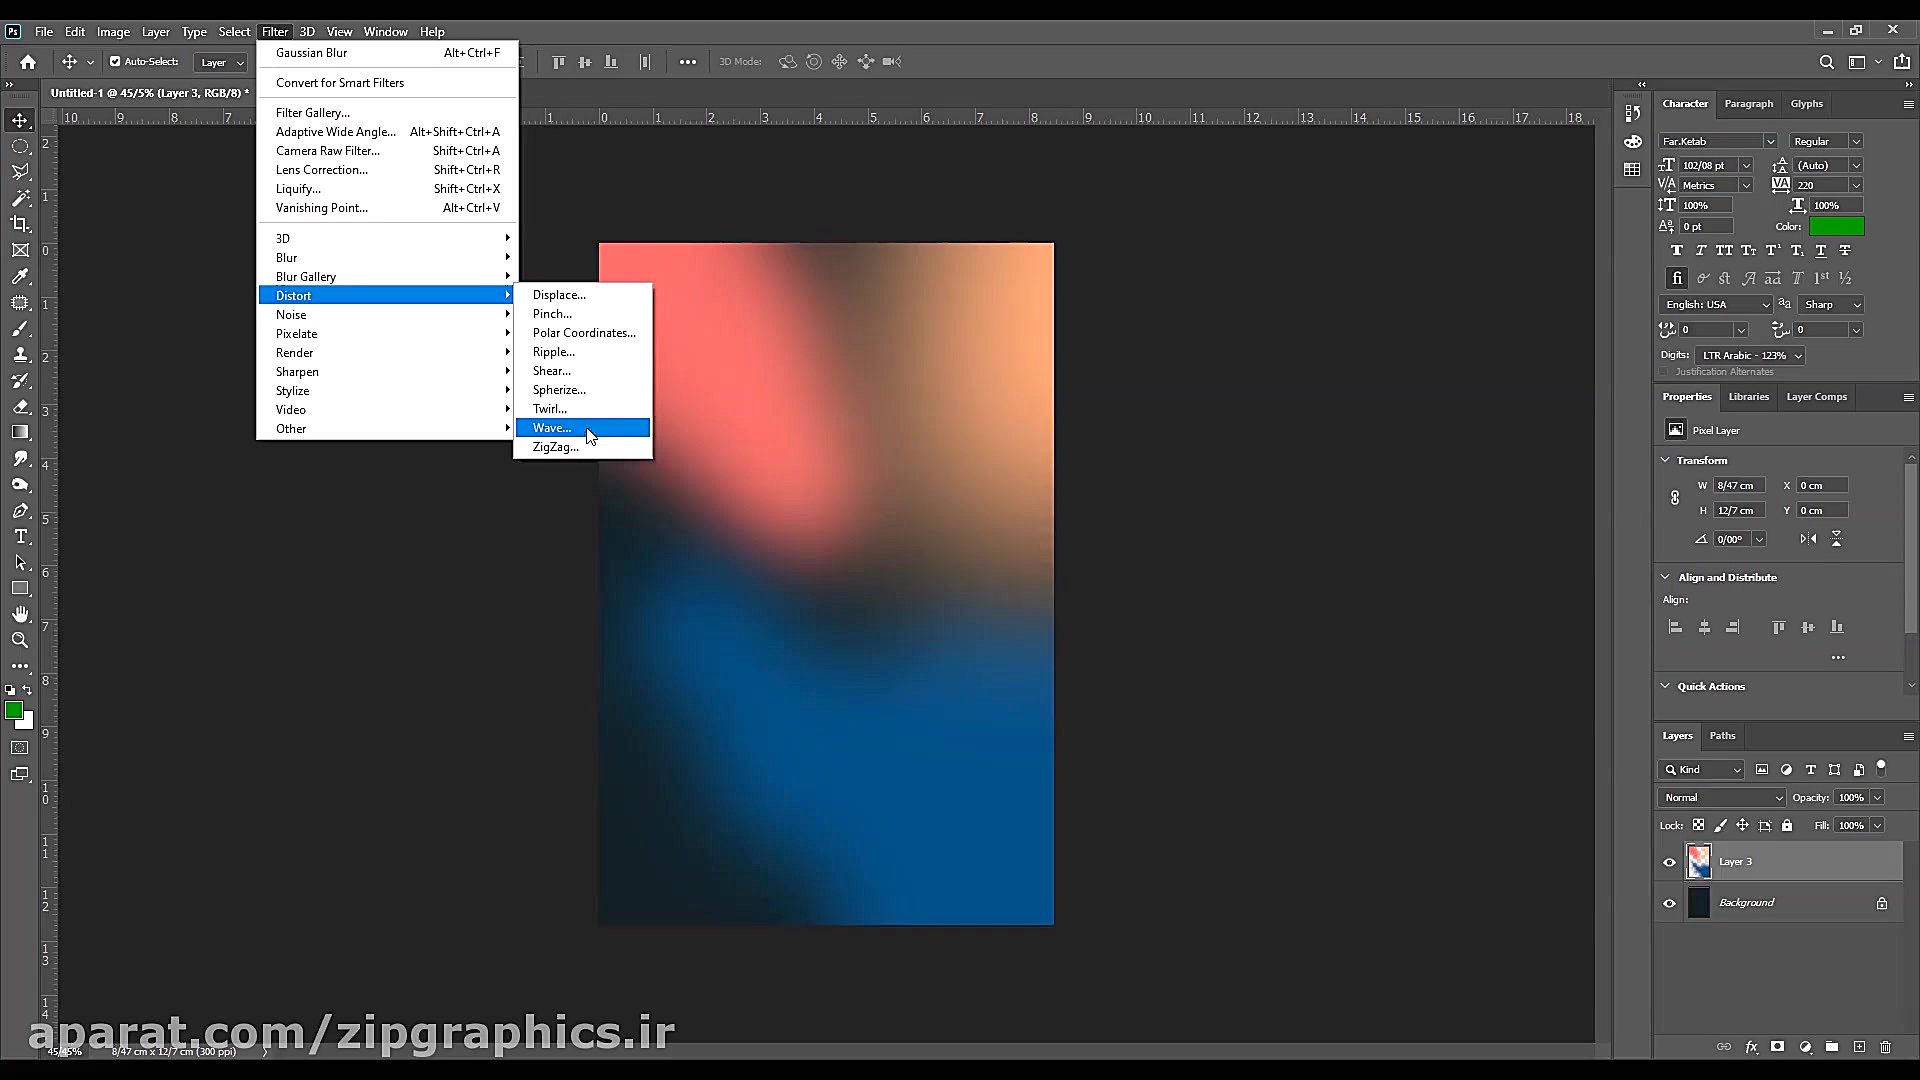Image resolution: width=1920 pixels, height=1080 pixels.
Task: Open the search magnifier icon
Action: [1826, 62]
